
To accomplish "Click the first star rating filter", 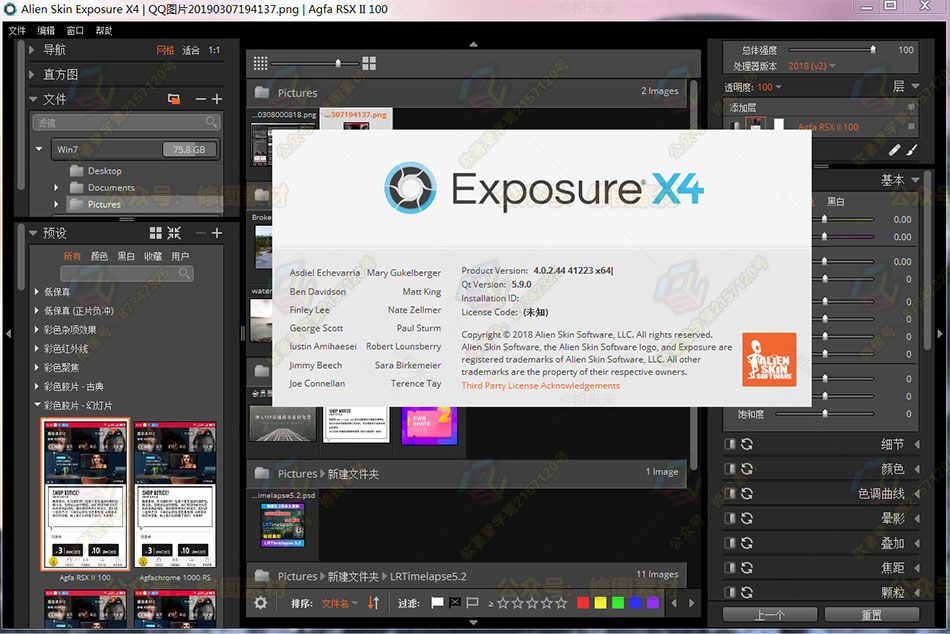I will pyautogui.click(x=503, y=603).
